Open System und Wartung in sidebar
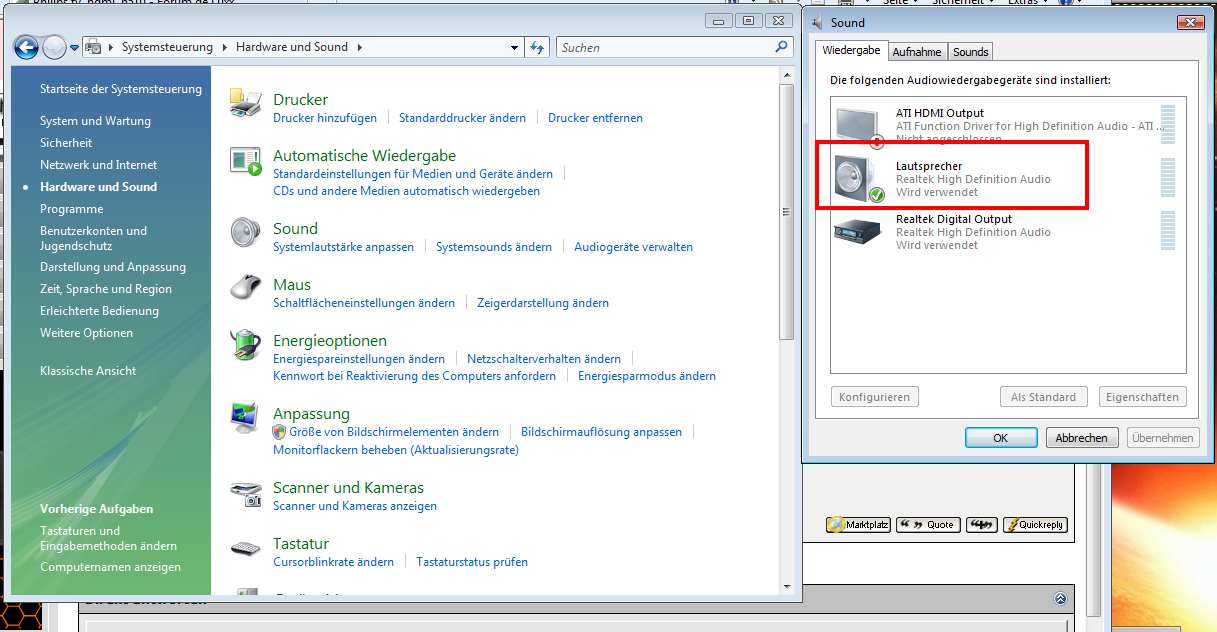Image resolution: width=1217 pixels, height=632 pixels. (x=95, y=121)
